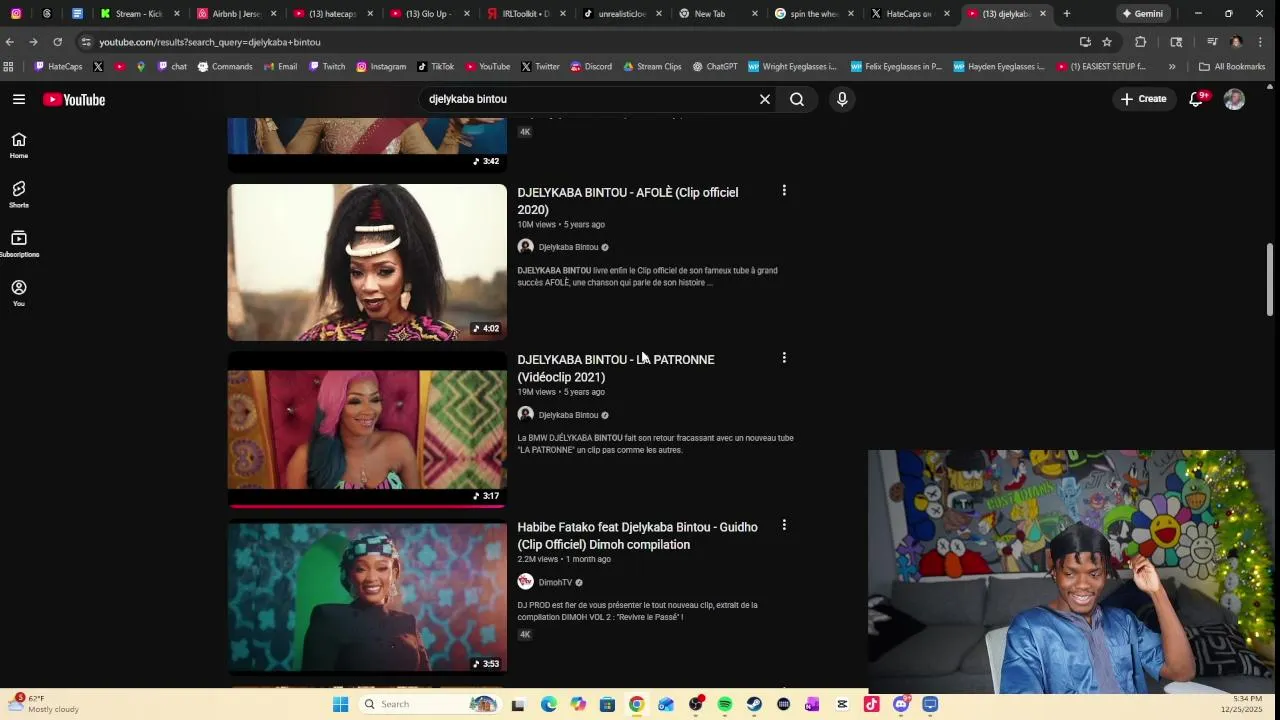Switch to the spin the wheel tab
Image resolution: width=1280 pixels, height=720 pixels.
point(816,14)
